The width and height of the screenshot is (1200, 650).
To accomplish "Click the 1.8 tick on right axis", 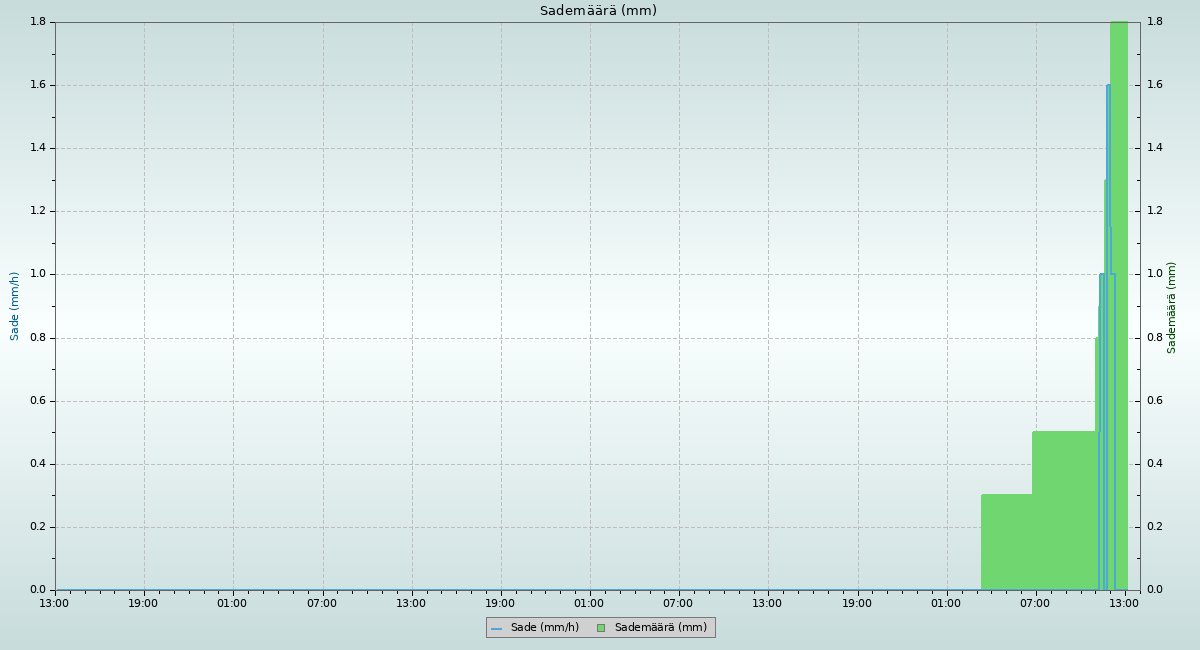I will pyautogui.click(x=1155, y=22).
